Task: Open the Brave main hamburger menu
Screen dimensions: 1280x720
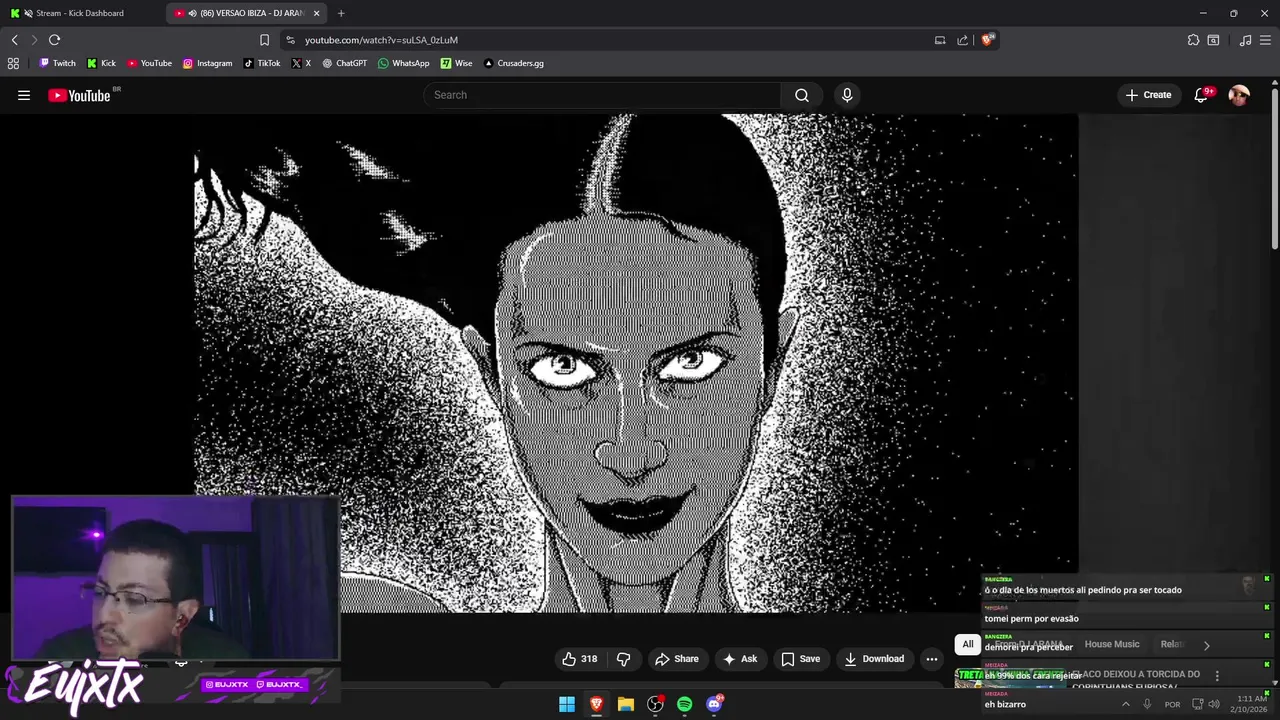Action: point(1267,40)
